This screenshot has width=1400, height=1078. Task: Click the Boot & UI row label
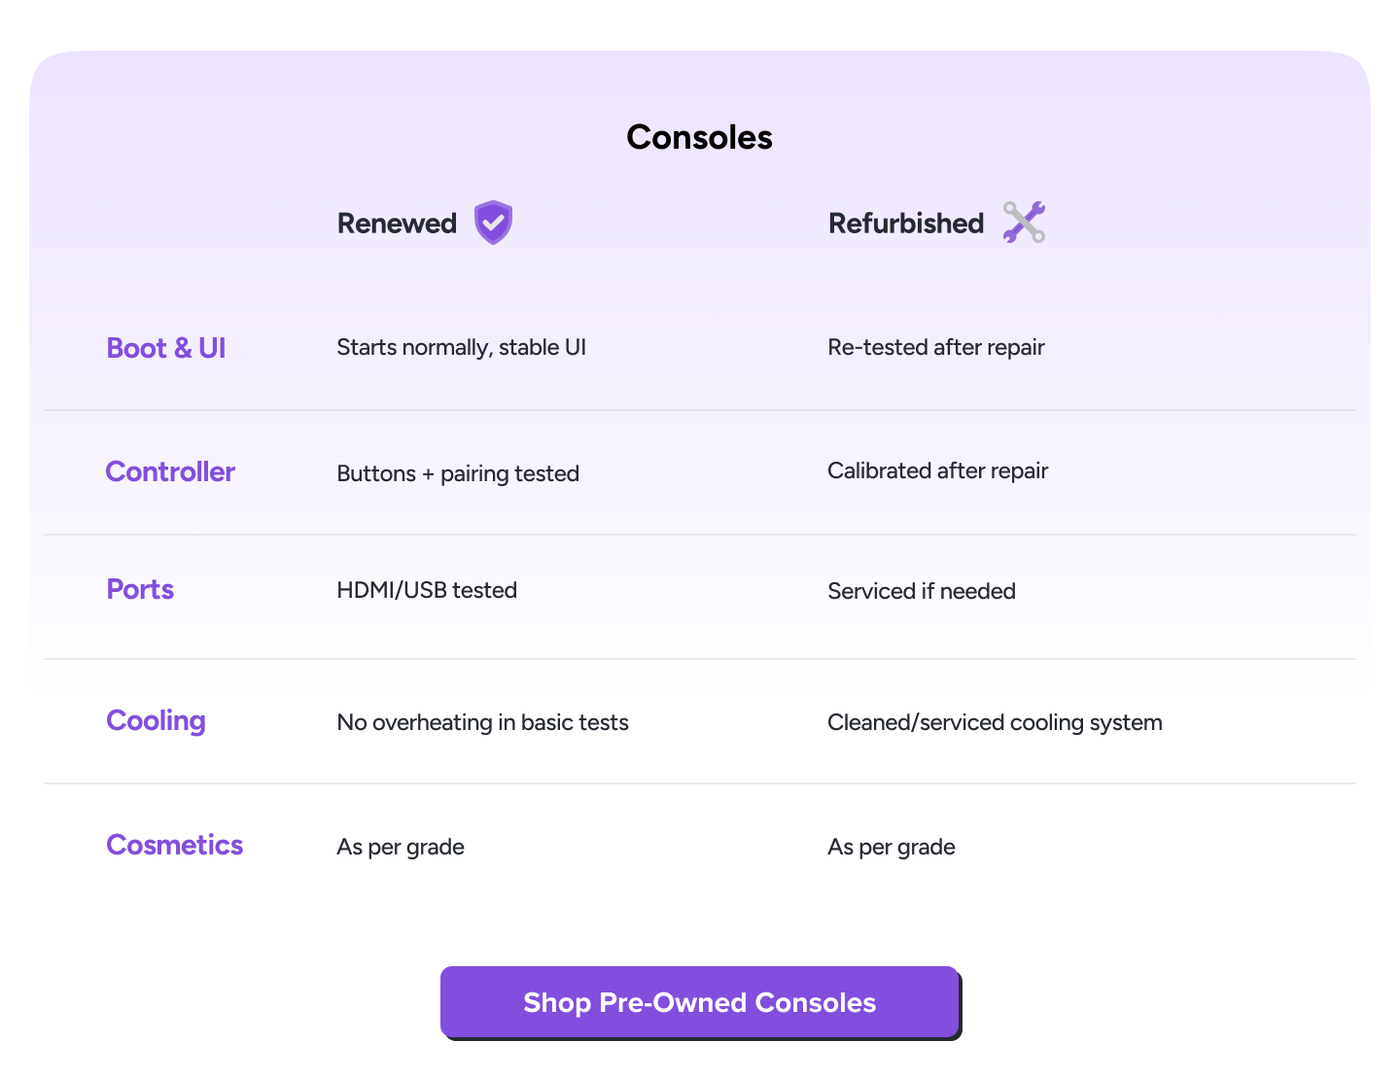(x=166, y=348)
